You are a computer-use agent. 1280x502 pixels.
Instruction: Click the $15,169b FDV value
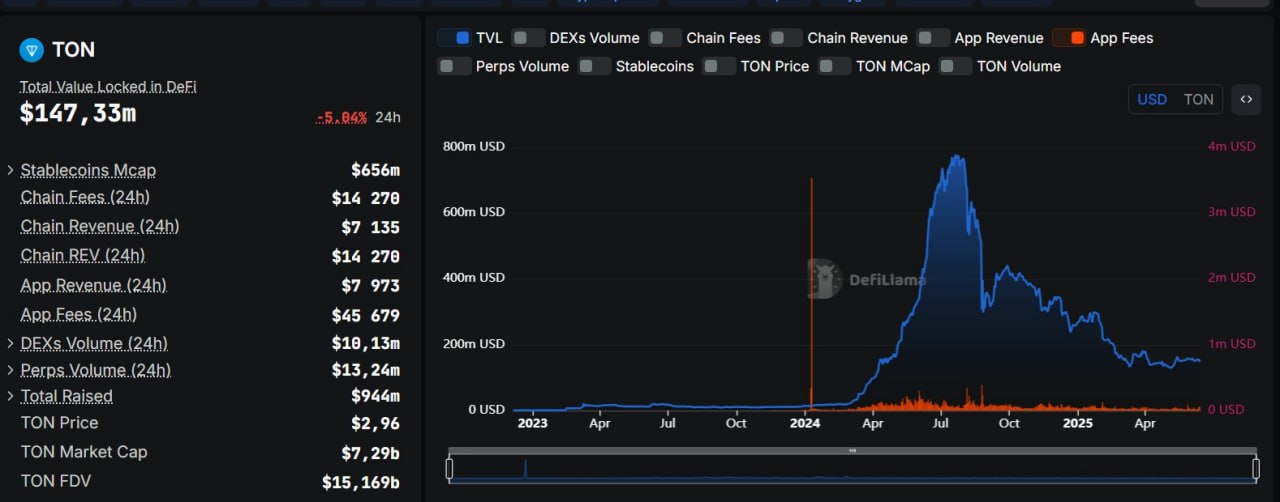click(361, 483)
